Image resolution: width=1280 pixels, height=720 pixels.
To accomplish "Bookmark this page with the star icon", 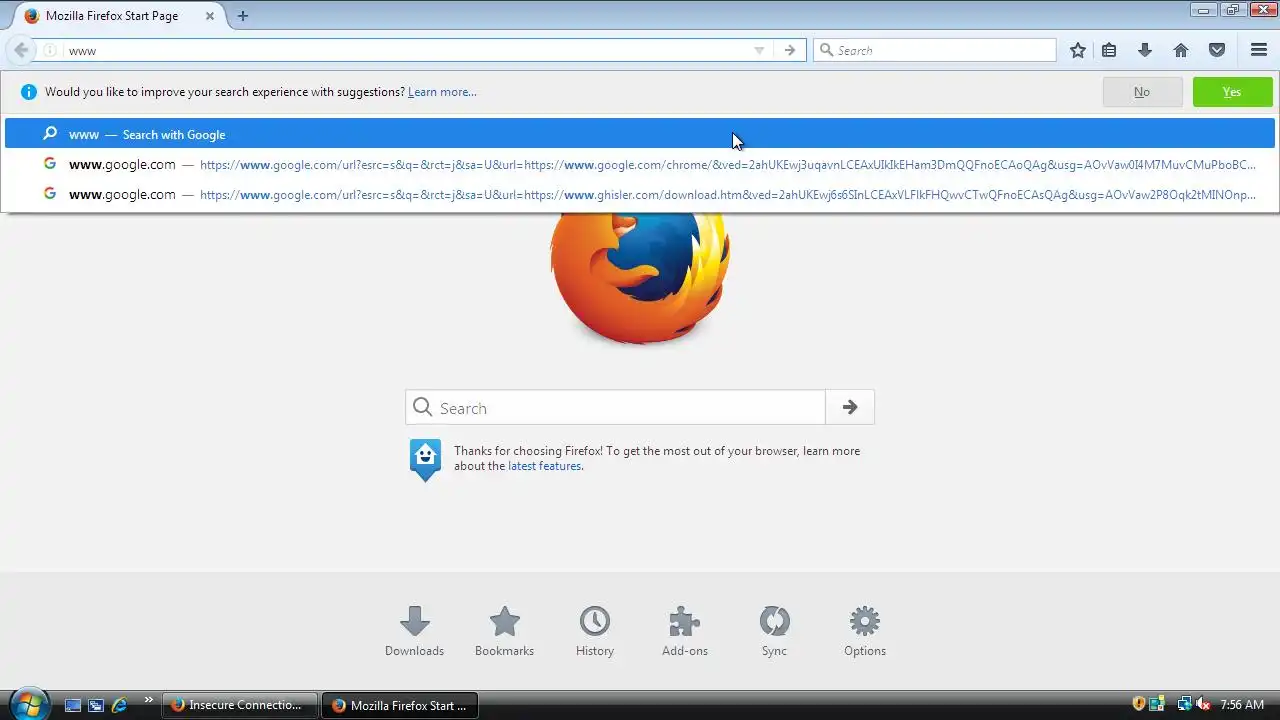I will tap(1078, 50).
